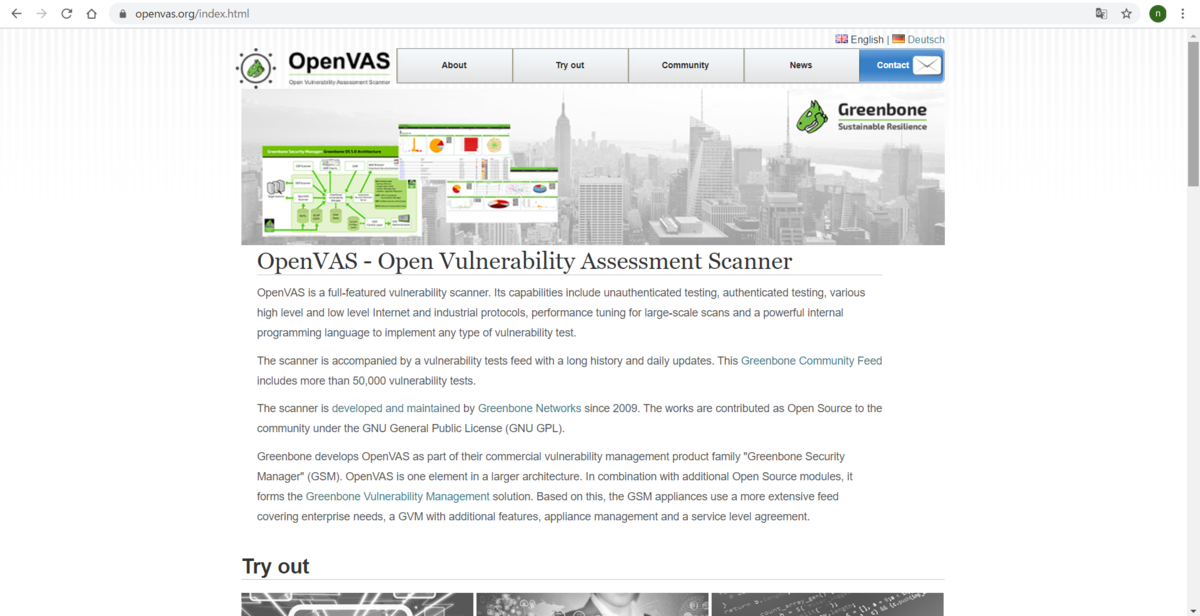Open the Greenbone Vulnerability Management link
This screenshot has height=616, width=1200.
point(398,496)
